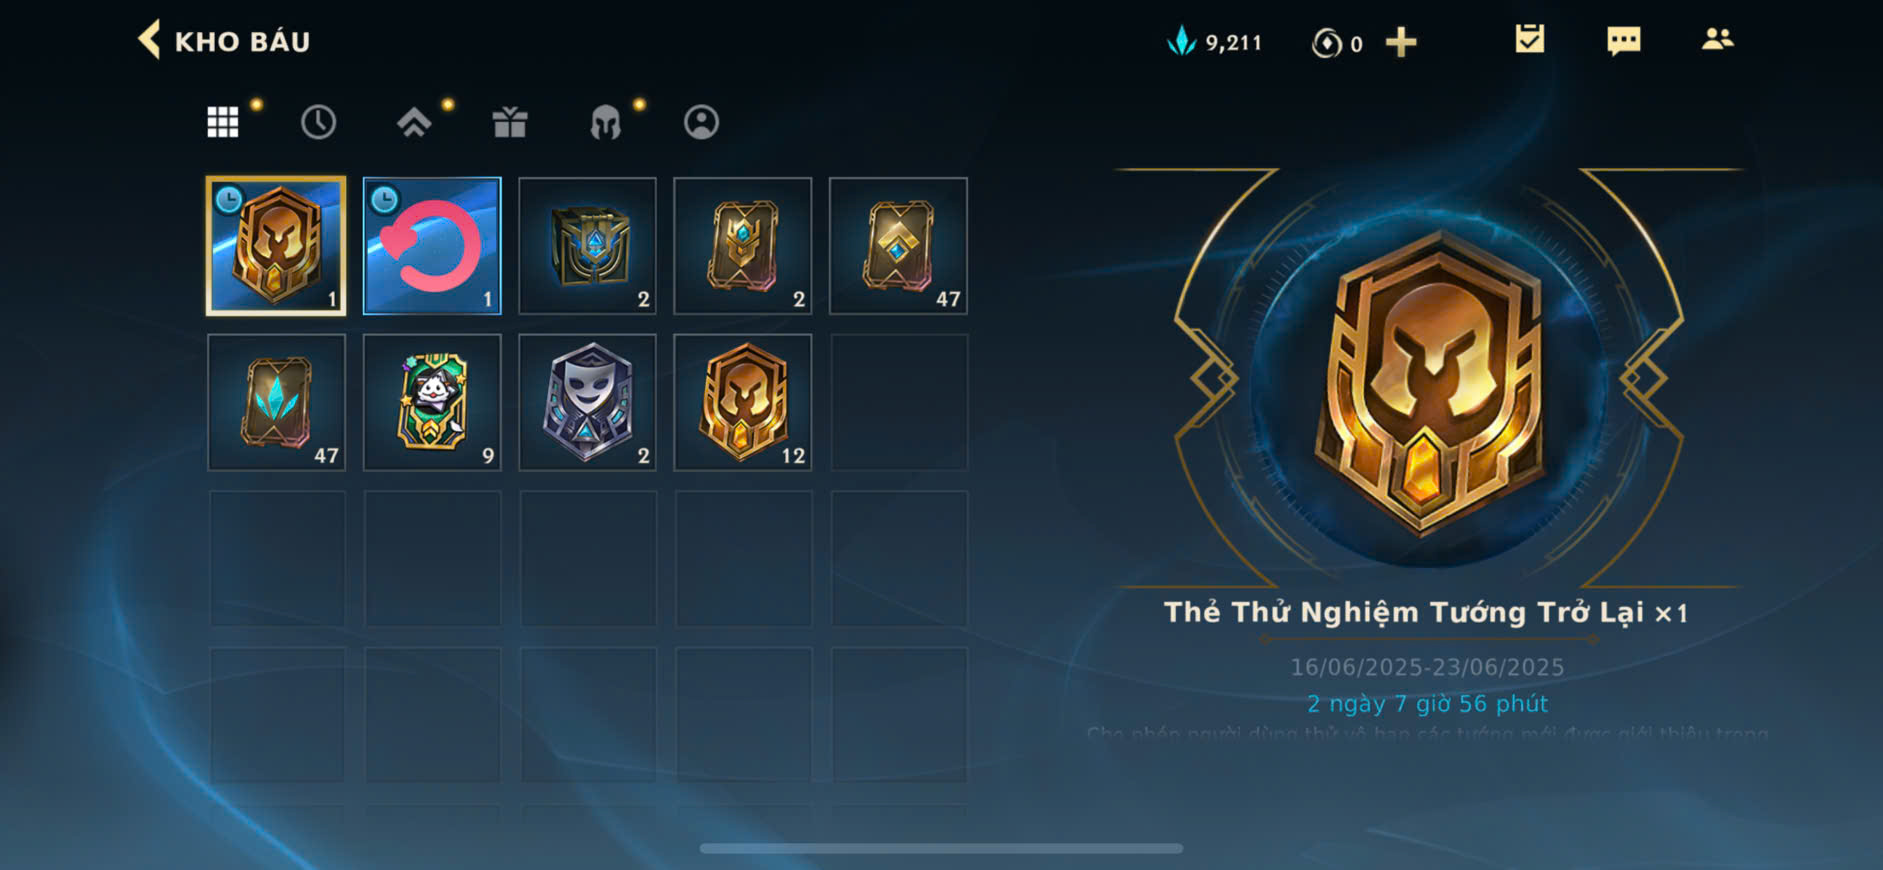Image resolution: width=1883 pixels, height=870 pixels.
Task: Select the blue crystal card with quantity 47
Action: [276, 402]
